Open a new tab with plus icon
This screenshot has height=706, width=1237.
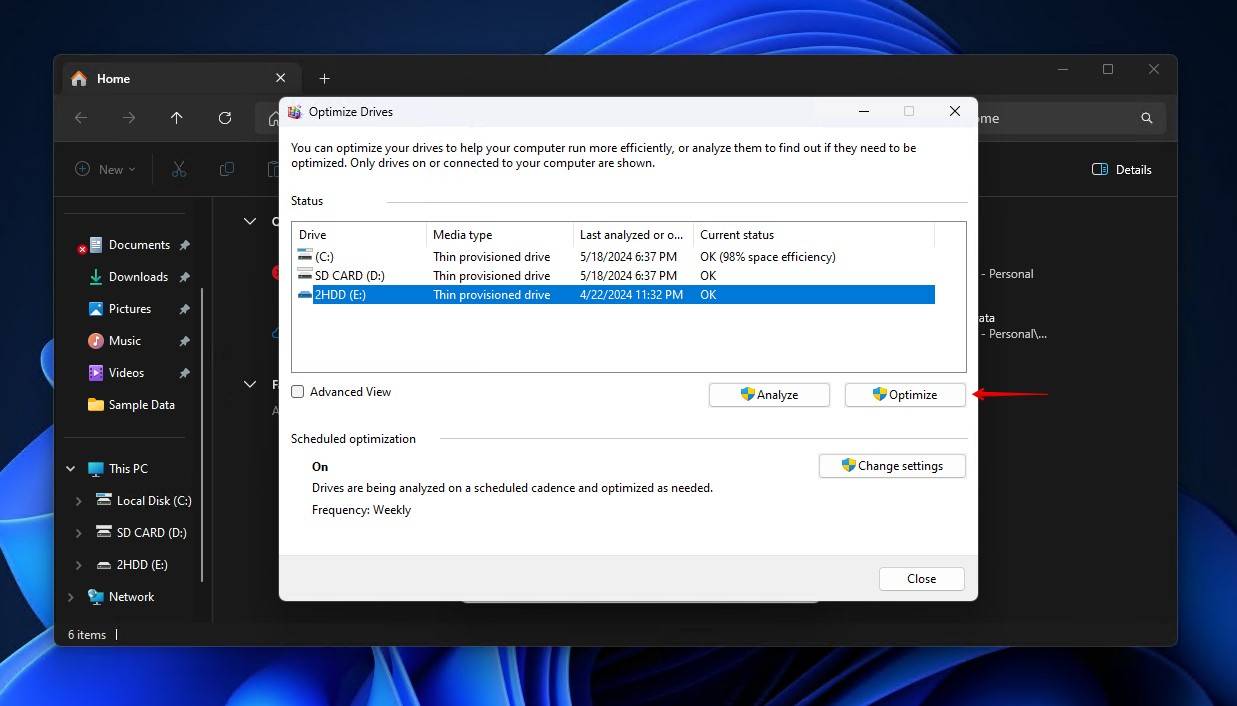[x=324, y=79]
